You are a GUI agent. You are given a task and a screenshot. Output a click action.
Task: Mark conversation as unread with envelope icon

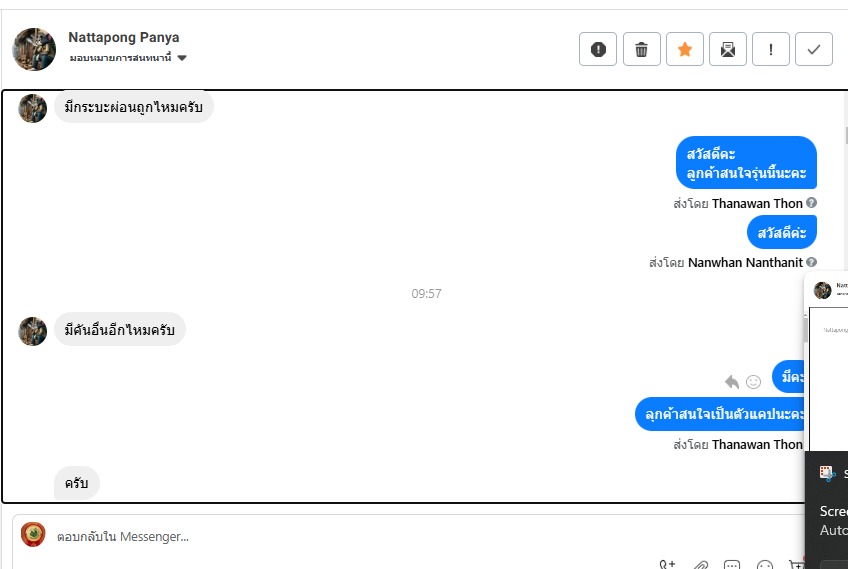coord(728,49)
